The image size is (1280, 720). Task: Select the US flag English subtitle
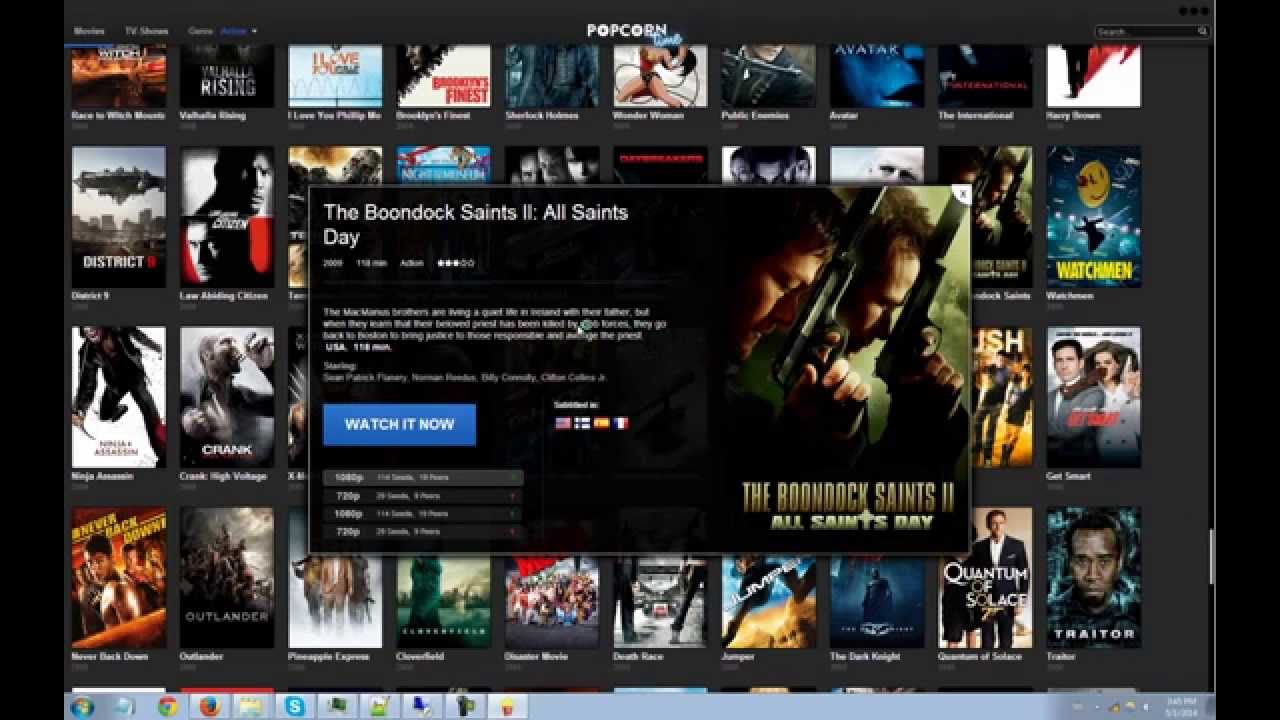pos(563,423)
